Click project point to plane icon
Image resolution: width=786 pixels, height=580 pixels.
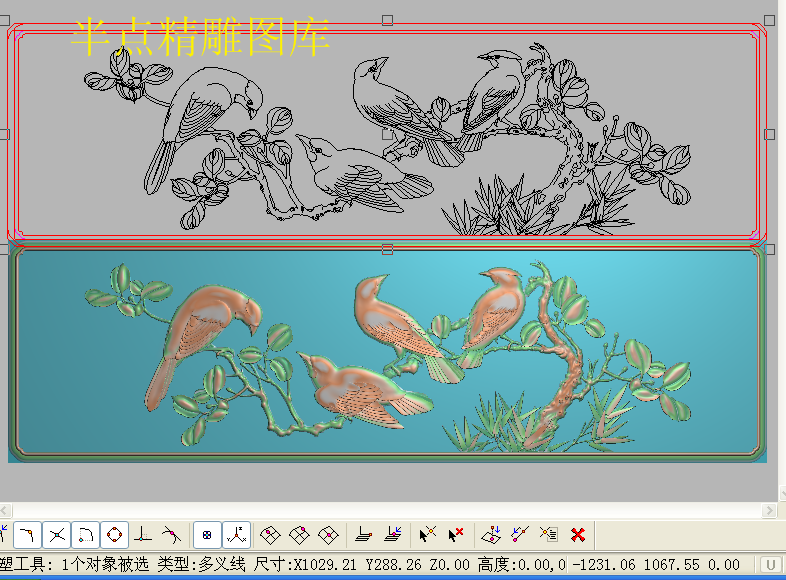pyautogui.click(x=491, y=535)
